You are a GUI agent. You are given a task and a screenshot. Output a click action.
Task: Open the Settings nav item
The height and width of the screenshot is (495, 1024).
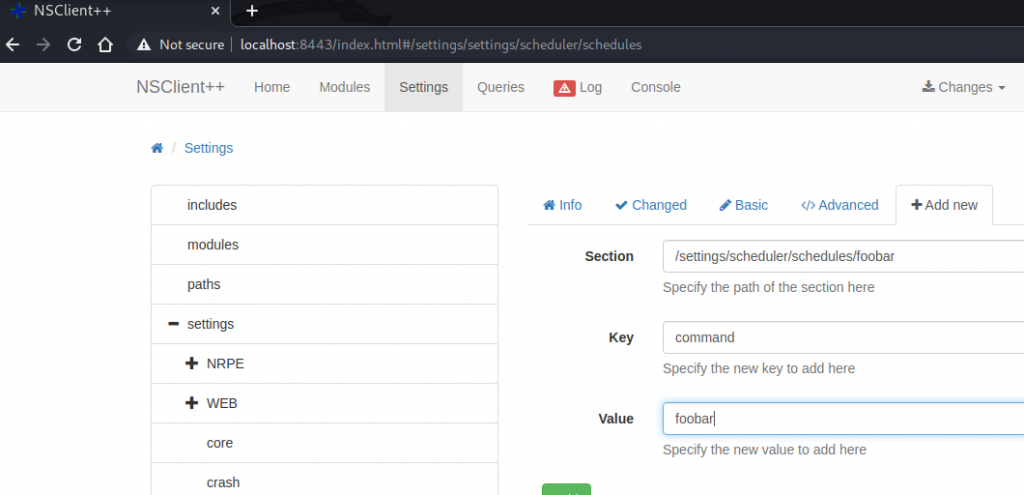pyautogui.click(x=424, y=87)
